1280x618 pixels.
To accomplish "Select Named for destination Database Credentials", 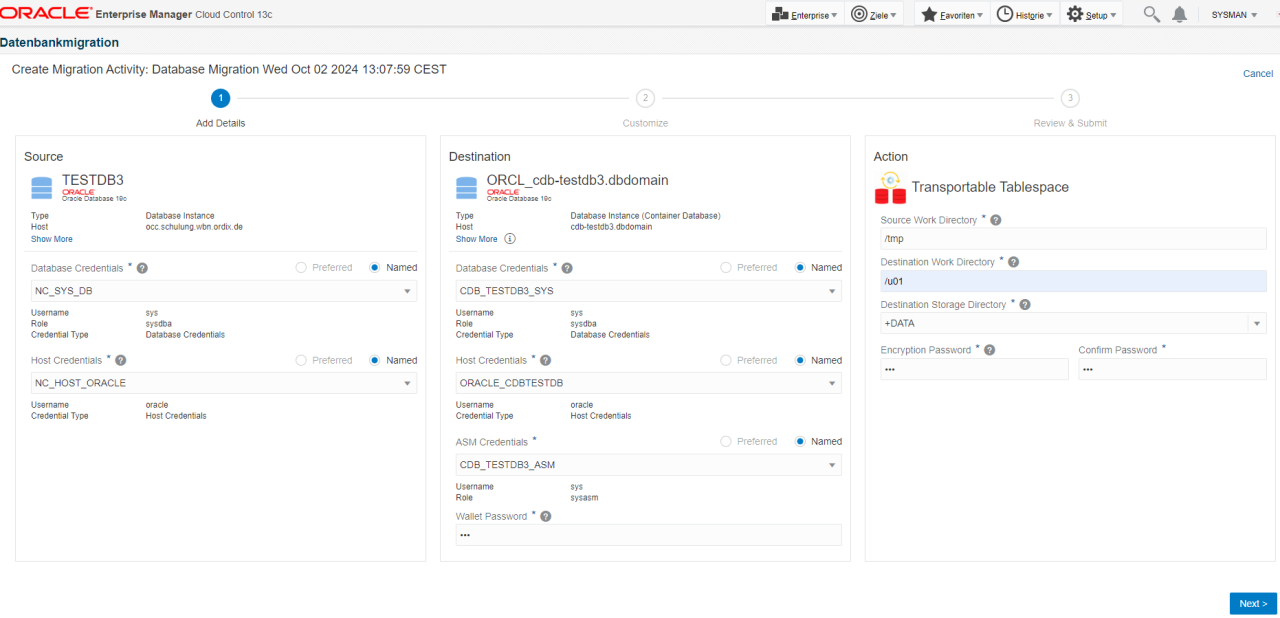I will coord(800,268).
